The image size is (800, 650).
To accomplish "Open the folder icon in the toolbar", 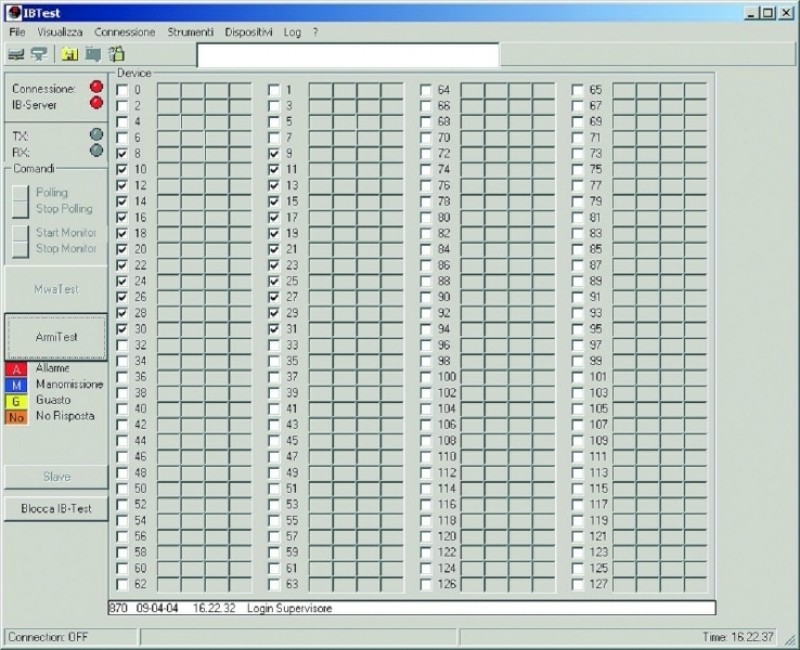I will [x=70, y=55].
